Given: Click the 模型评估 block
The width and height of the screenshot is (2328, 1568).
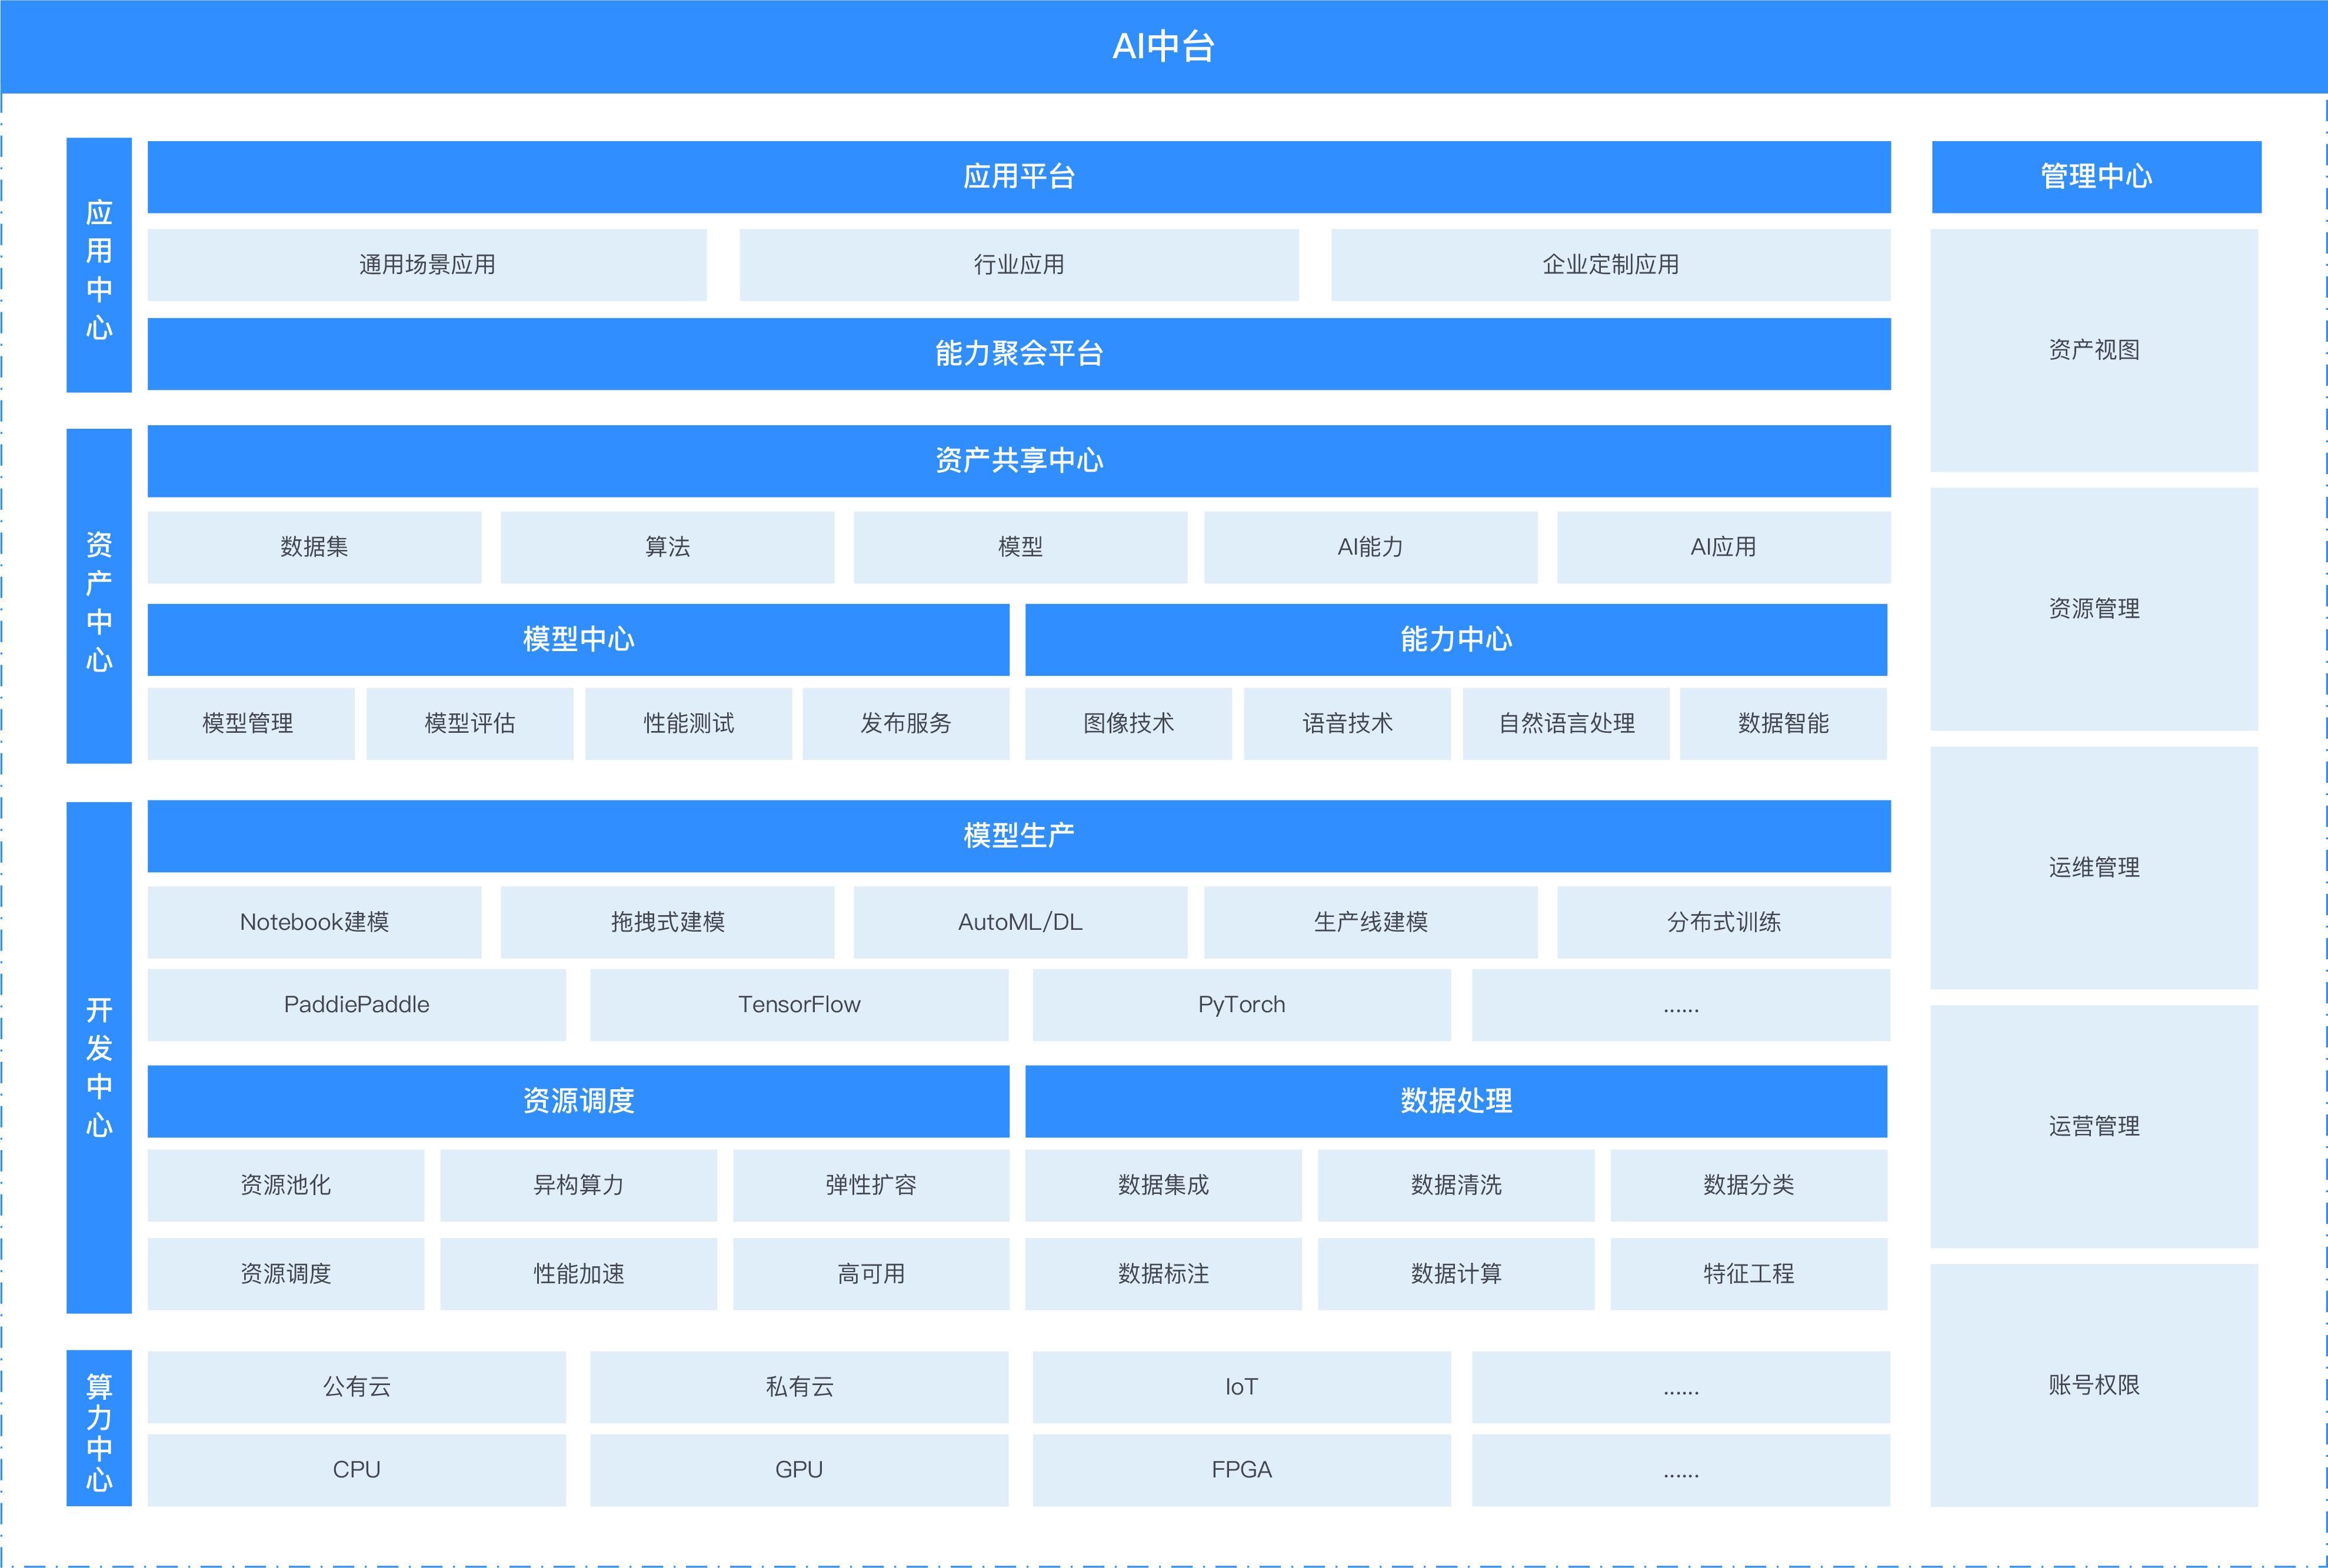Looking at the screenshot, I should click(x=469, y=724).
